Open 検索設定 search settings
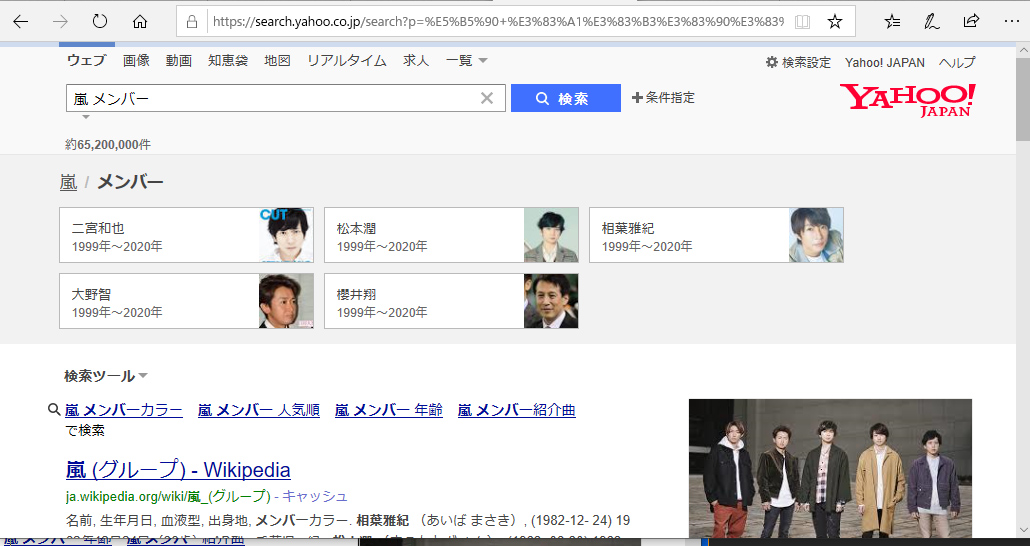Viewport: 1030px width, 546px height. pyautogui.click(x=798, y=62)
